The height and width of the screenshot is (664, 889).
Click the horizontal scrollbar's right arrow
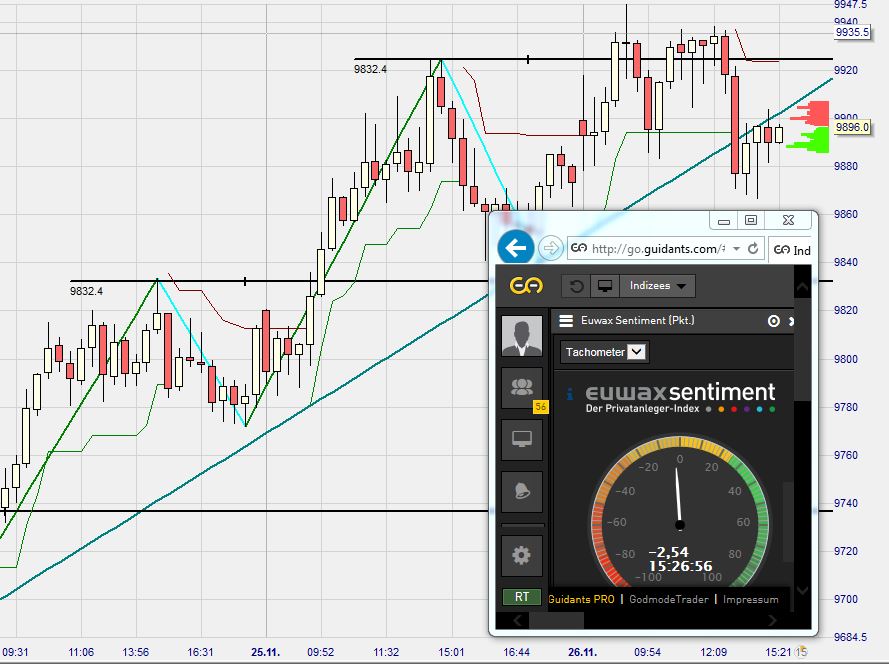coord(772,620)
